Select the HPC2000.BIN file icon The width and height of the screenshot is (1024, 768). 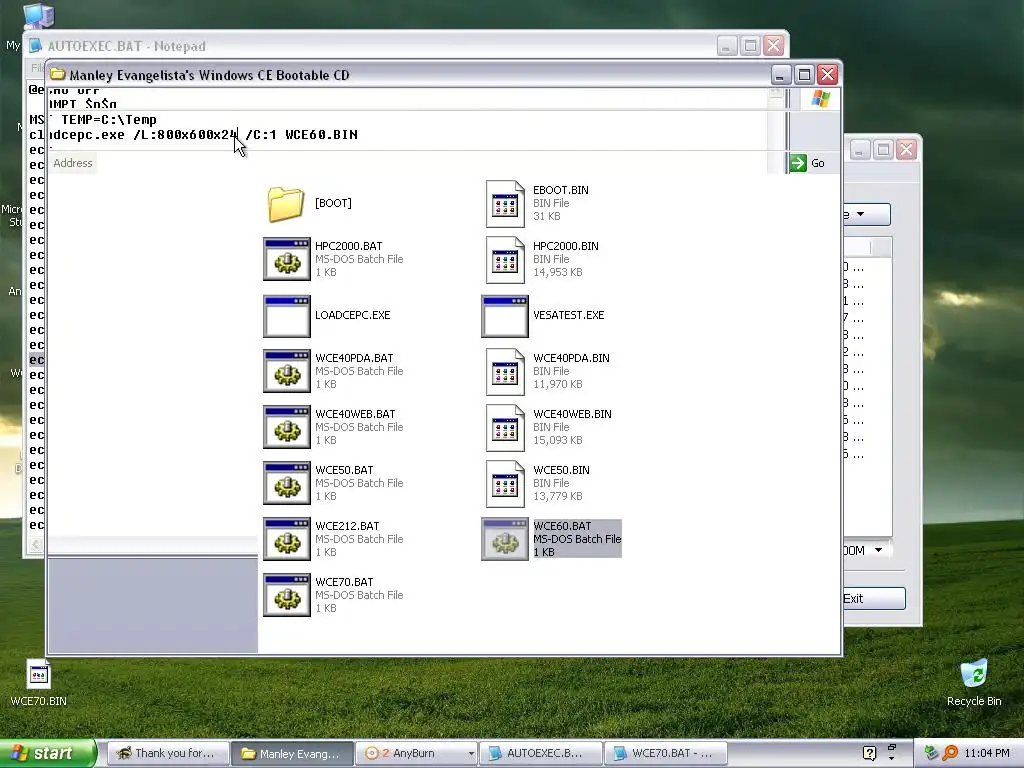(x=505, y=260)
